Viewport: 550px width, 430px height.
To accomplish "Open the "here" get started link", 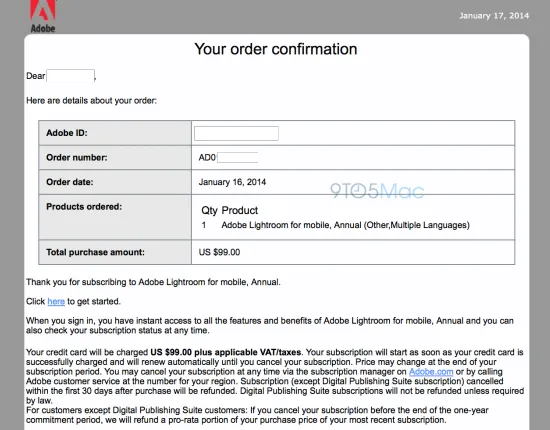I will 56,301.
